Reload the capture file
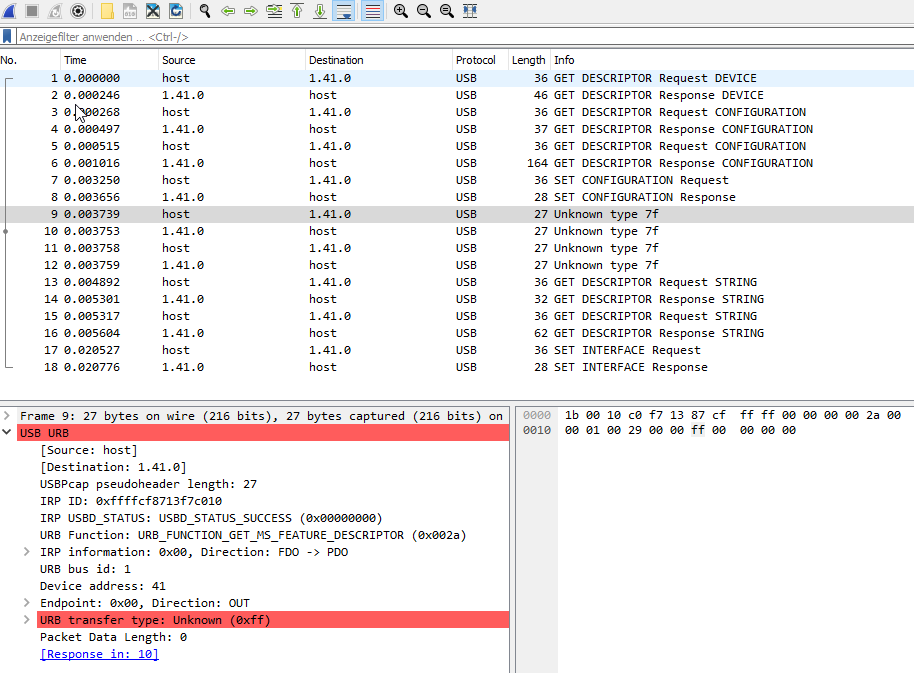Viewport: 914px width, 673px height. click(175, 10)
